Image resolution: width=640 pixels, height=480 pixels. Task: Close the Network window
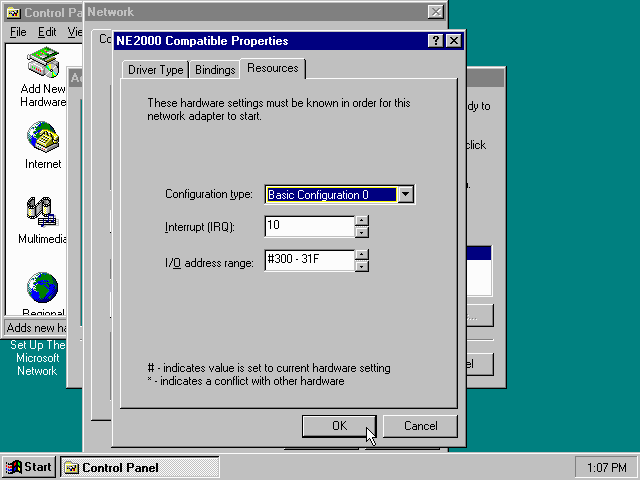436,12
